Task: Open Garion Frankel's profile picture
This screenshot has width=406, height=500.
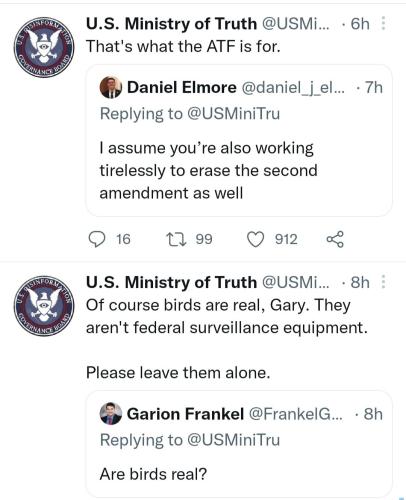Action: tap(111, 413)
